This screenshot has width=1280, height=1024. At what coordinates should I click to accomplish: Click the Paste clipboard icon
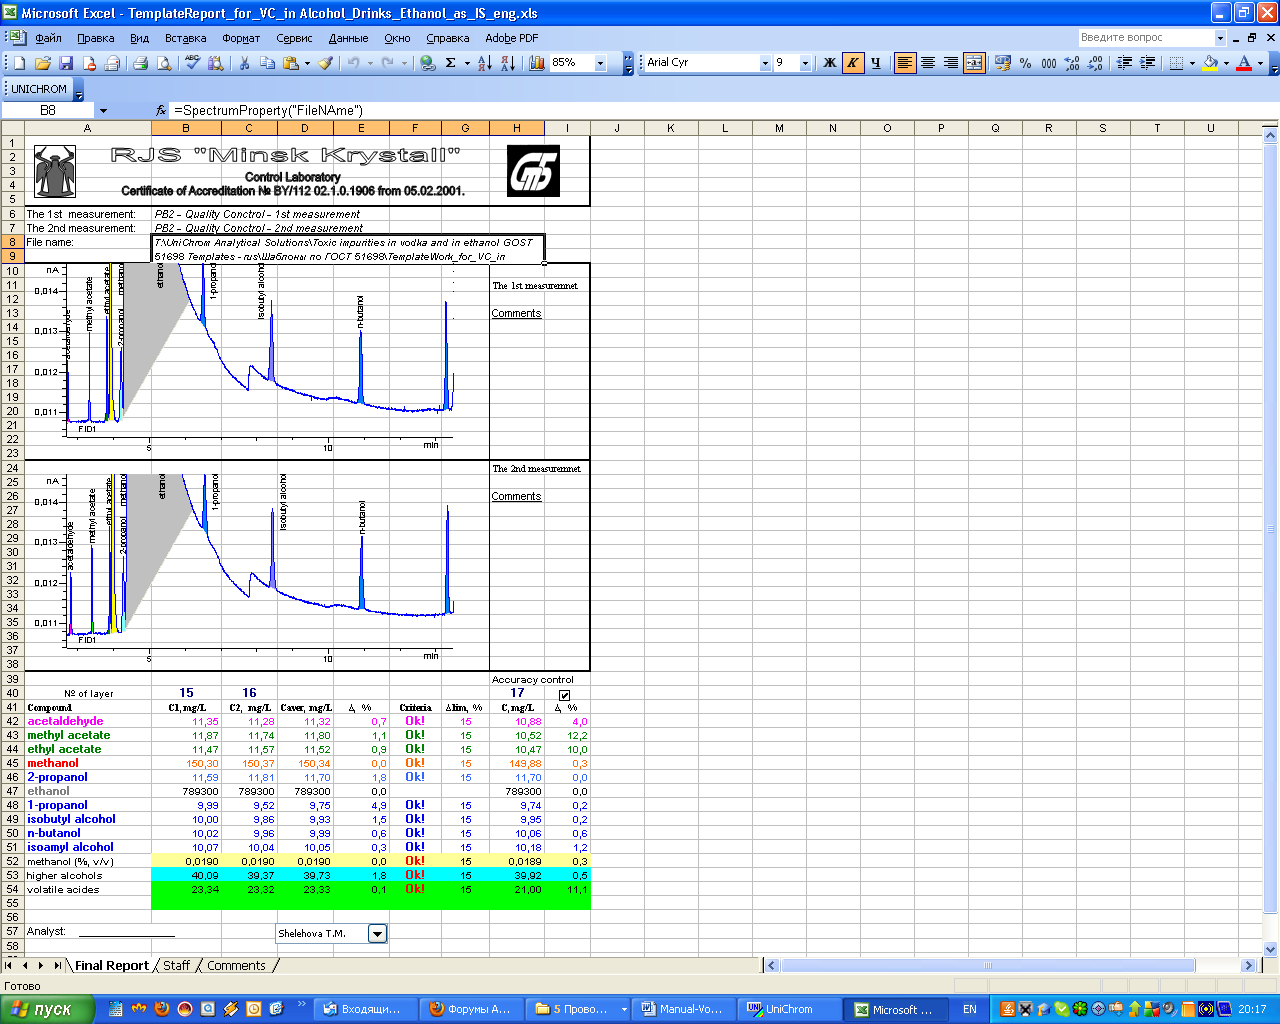point(290,63)
